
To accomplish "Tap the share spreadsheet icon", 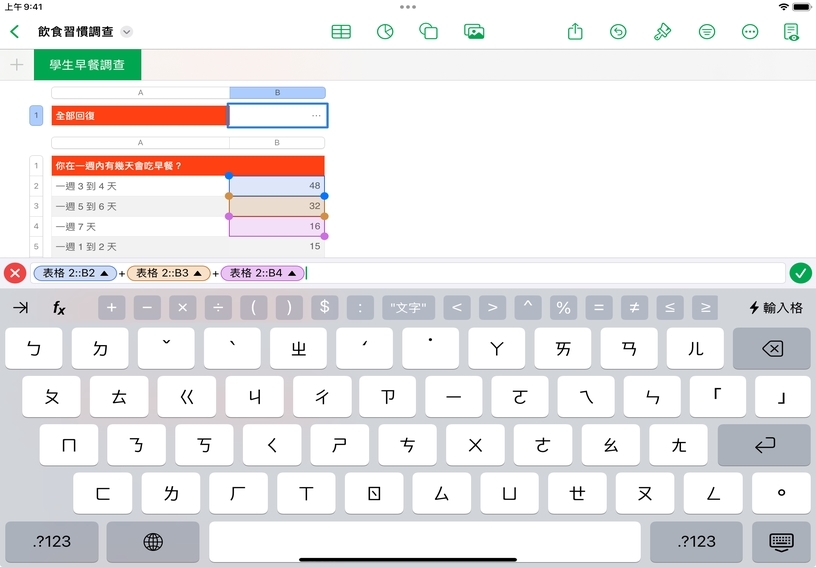I will pos(575,32).
